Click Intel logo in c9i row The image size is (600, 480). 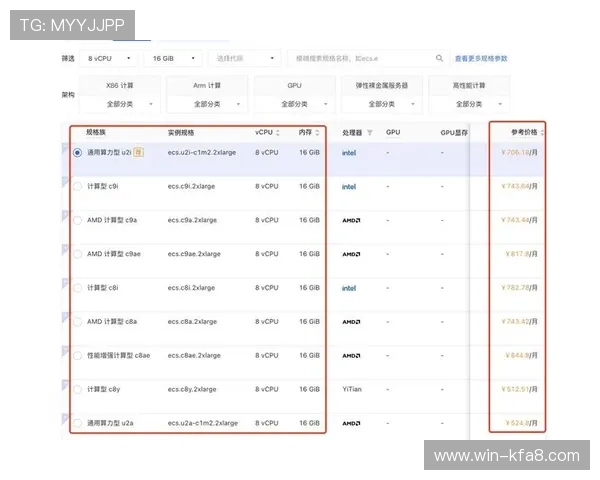(x=349, y=187)
